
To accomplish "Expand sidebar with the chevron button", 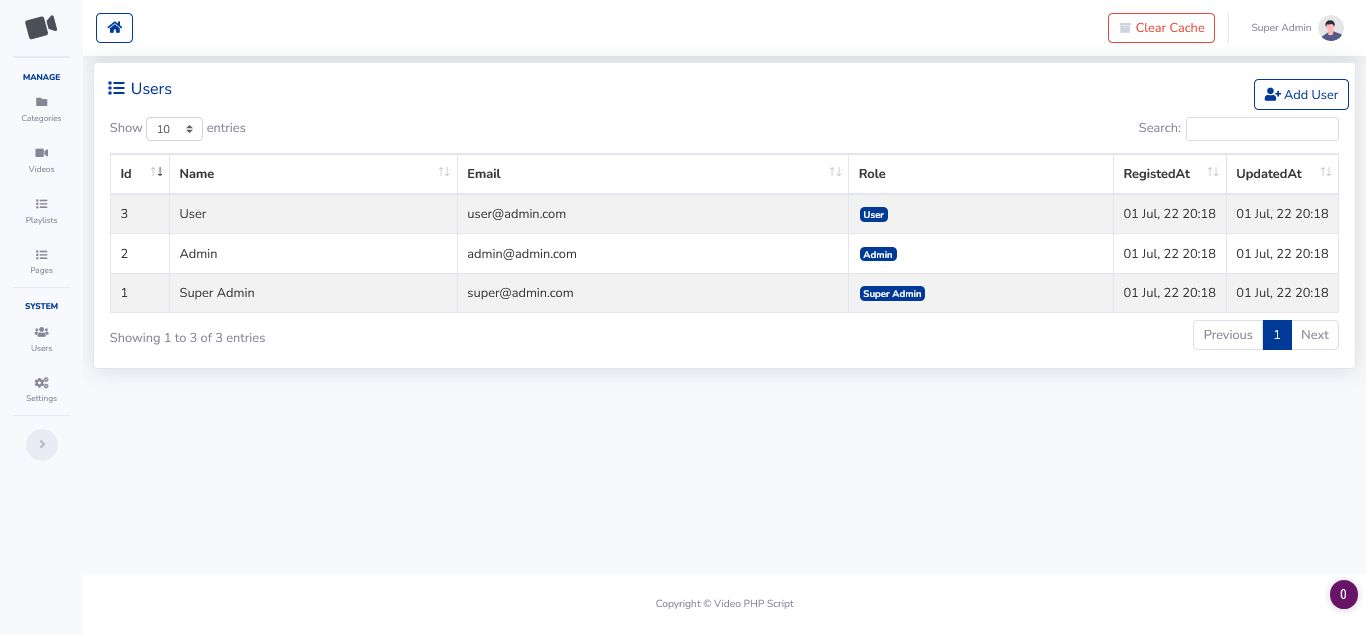I will 42,445.
